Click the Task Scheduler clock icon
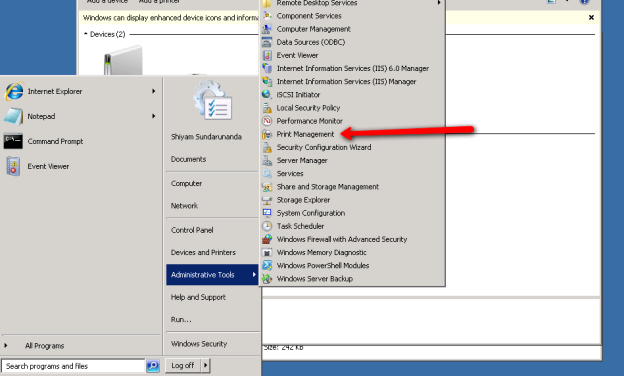The height and width of the screenshot is (376, 624). coord(267,226)
